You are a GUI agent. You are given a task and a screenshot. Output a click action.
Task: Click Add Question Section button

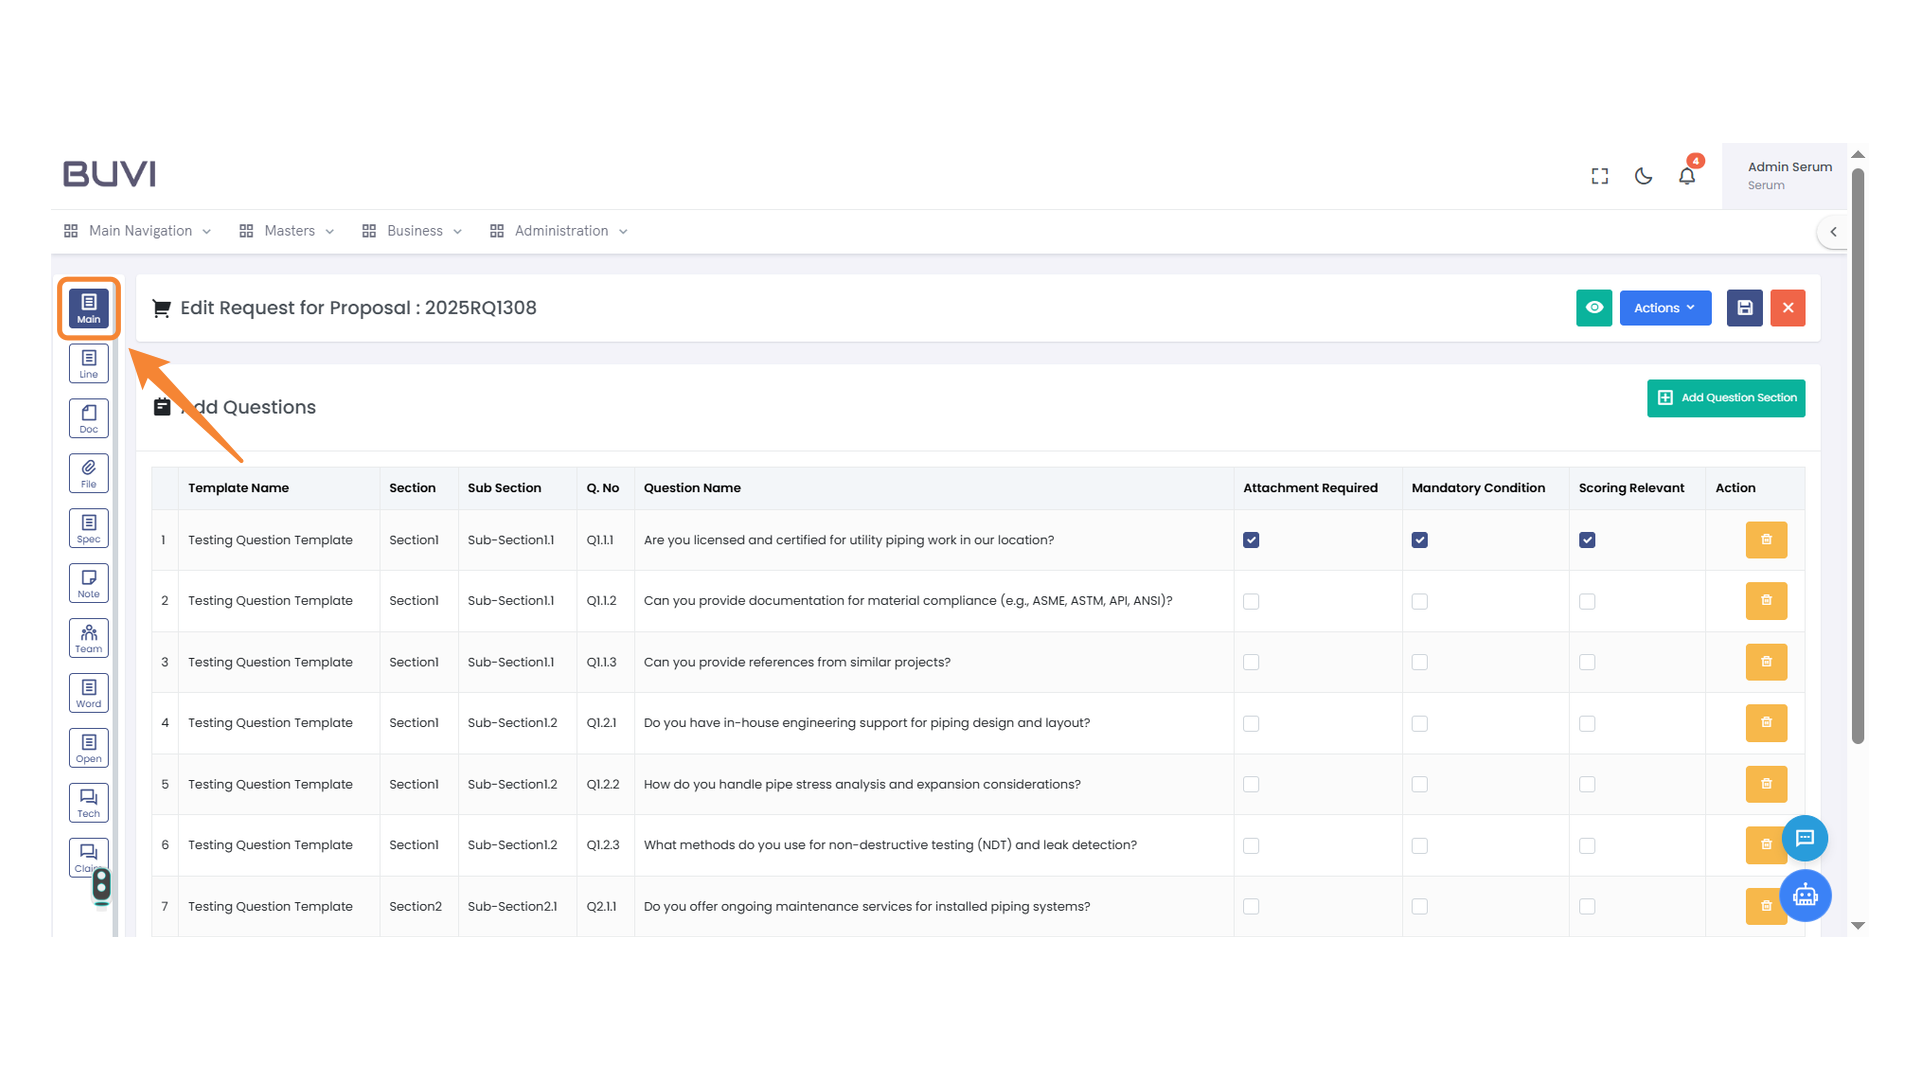coord(1726,398)
